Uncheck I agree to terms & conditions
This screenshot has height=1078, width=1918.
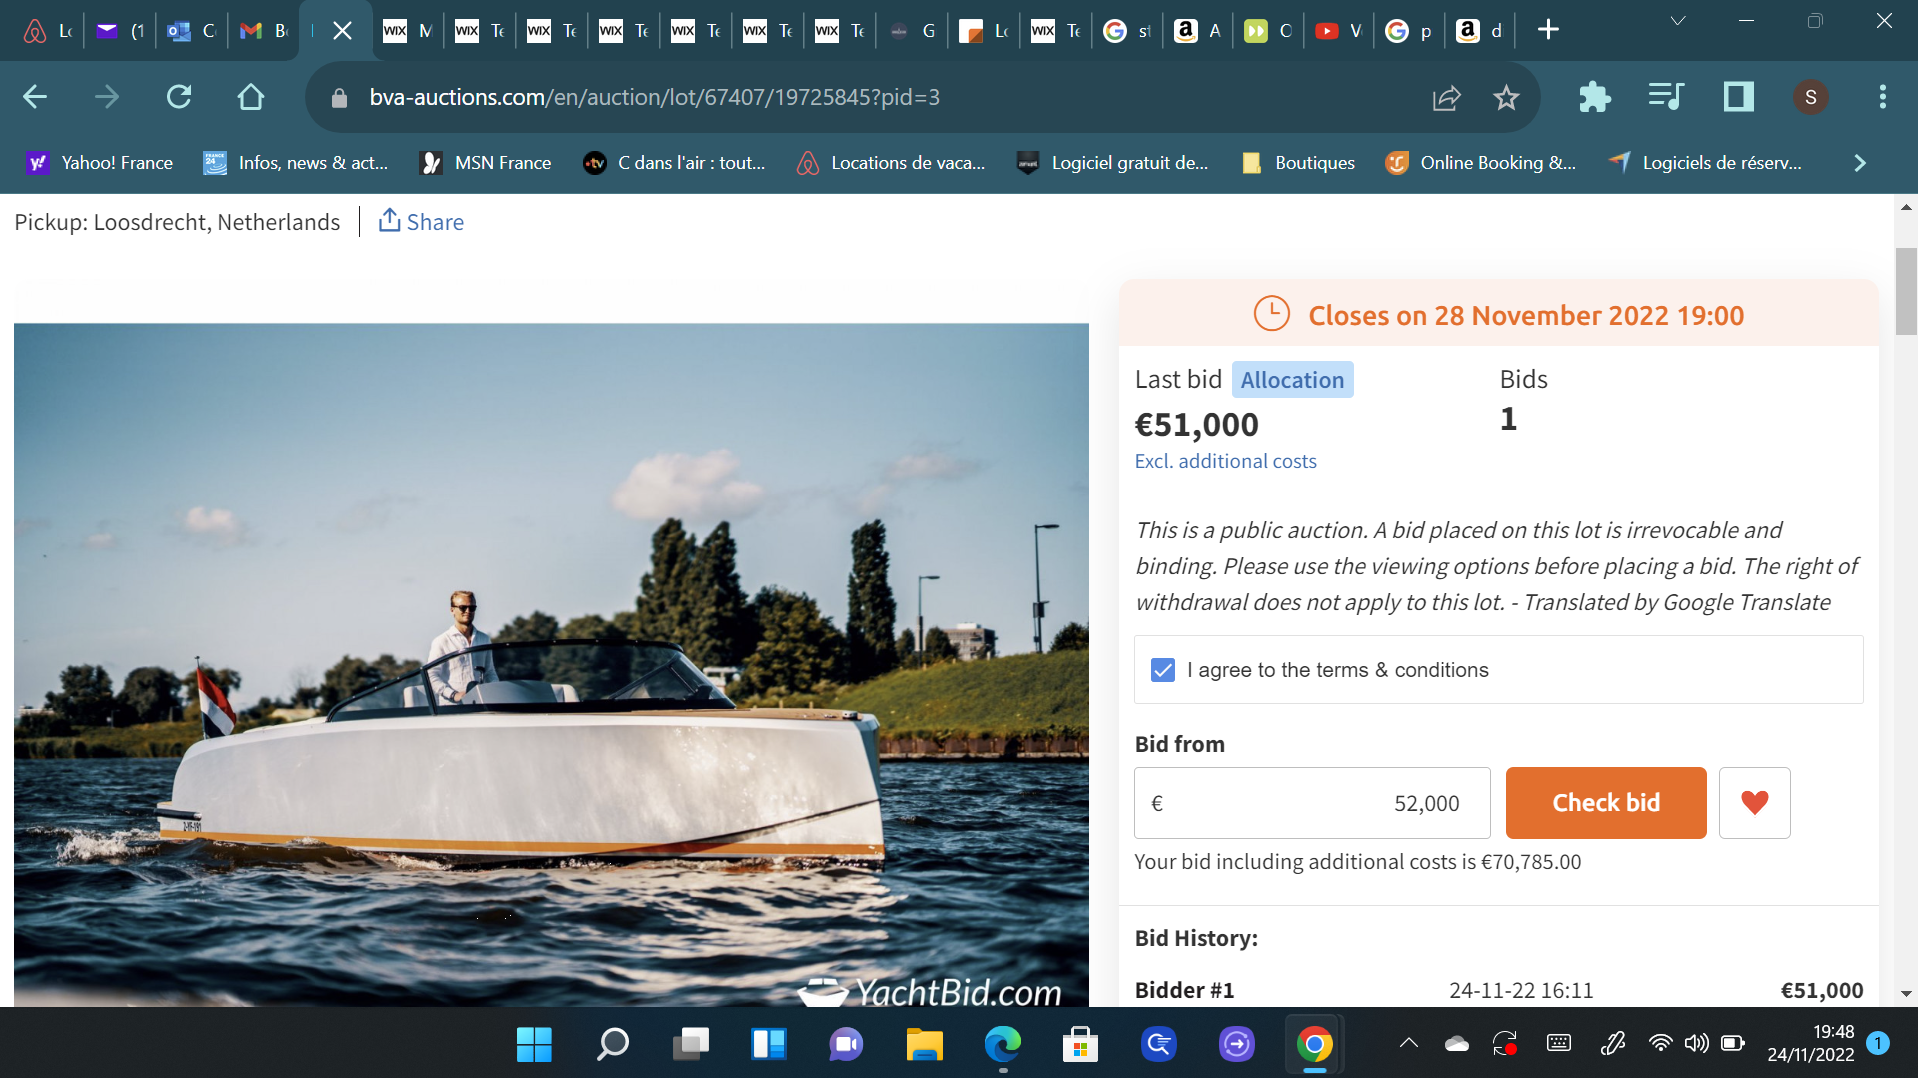1162,670
